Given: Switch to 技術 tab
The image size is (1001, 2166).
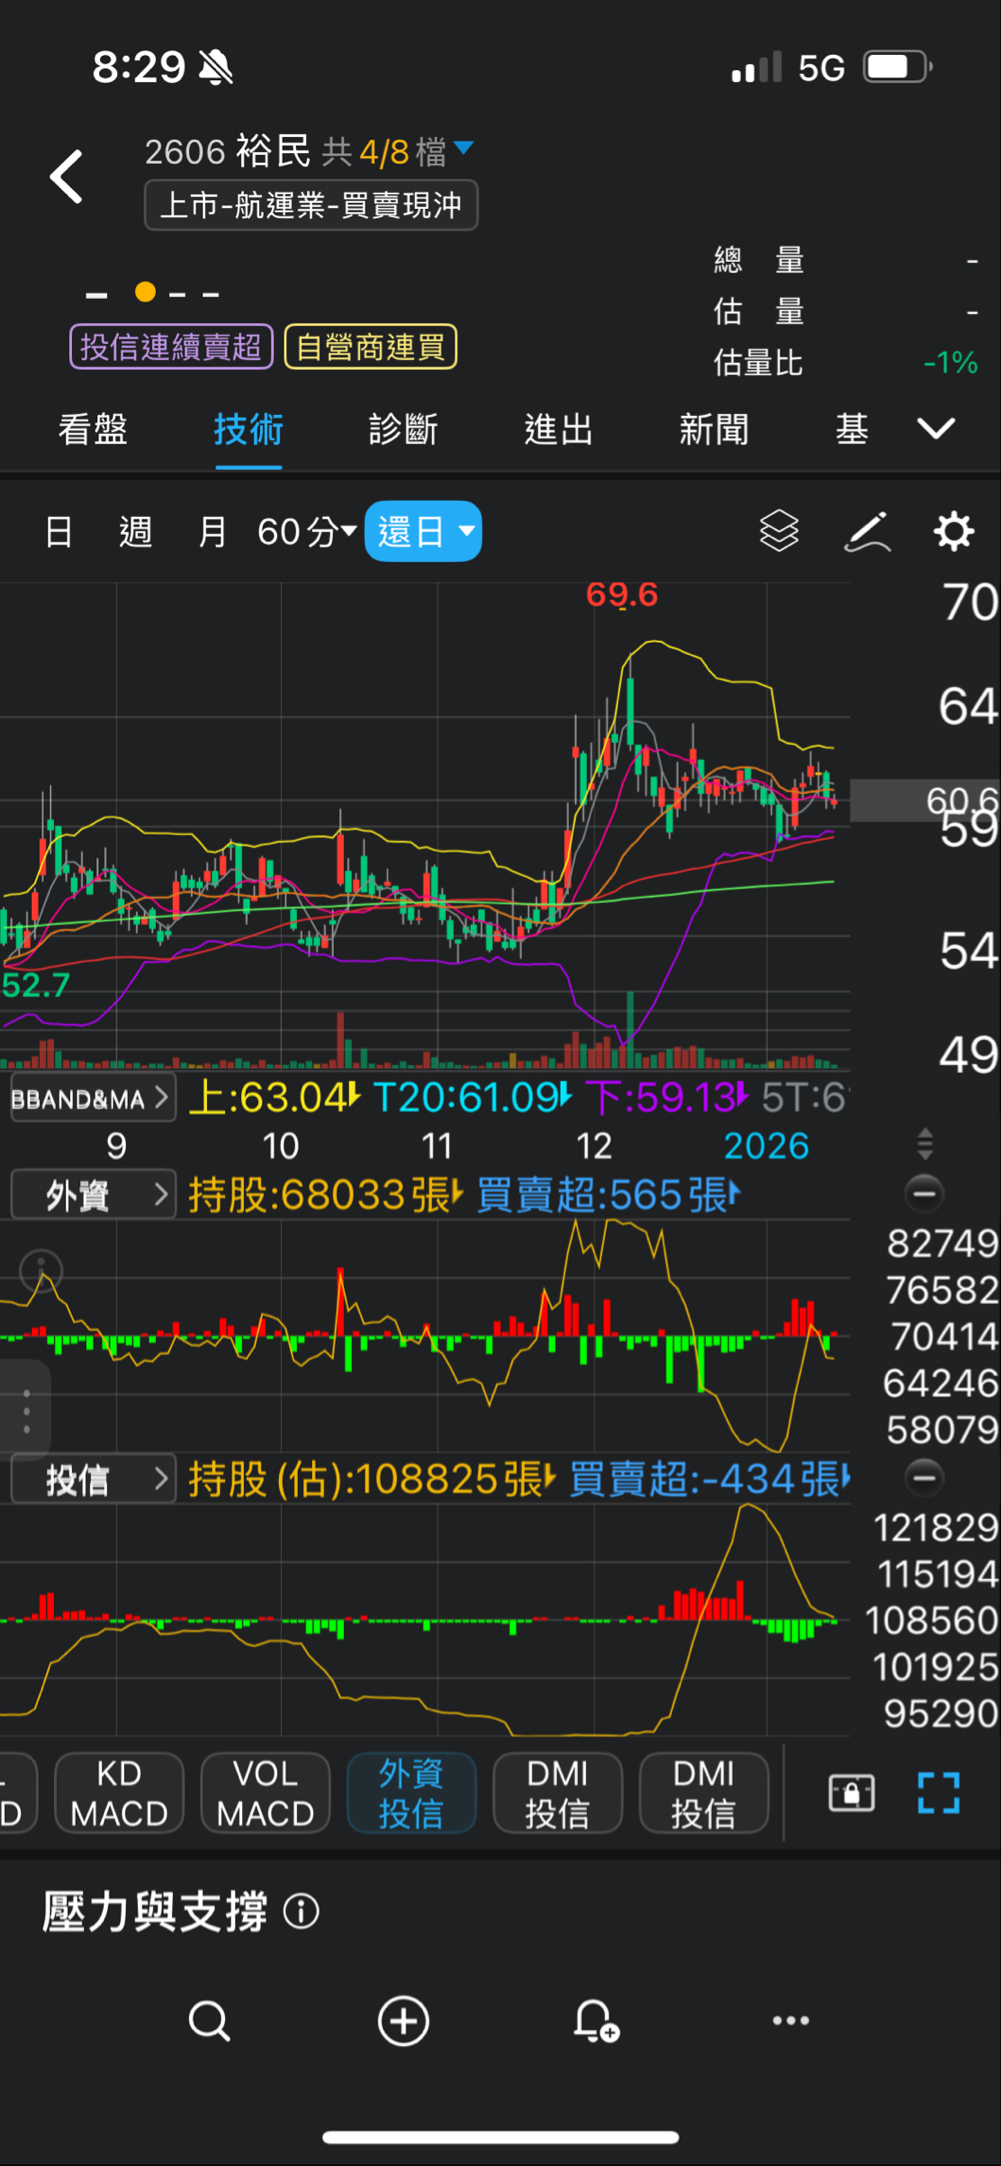Looking at the screenshot, I should [x=248, y=429].
